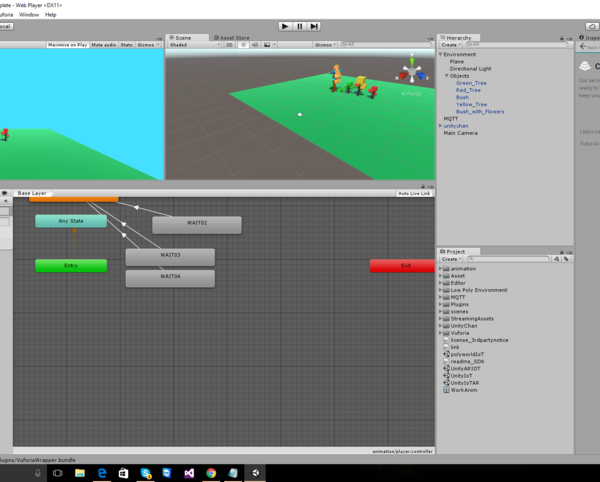Open the Shaded draw mode dropdown
This screenshot has width=600, height=482.
(x=194, y=45)
